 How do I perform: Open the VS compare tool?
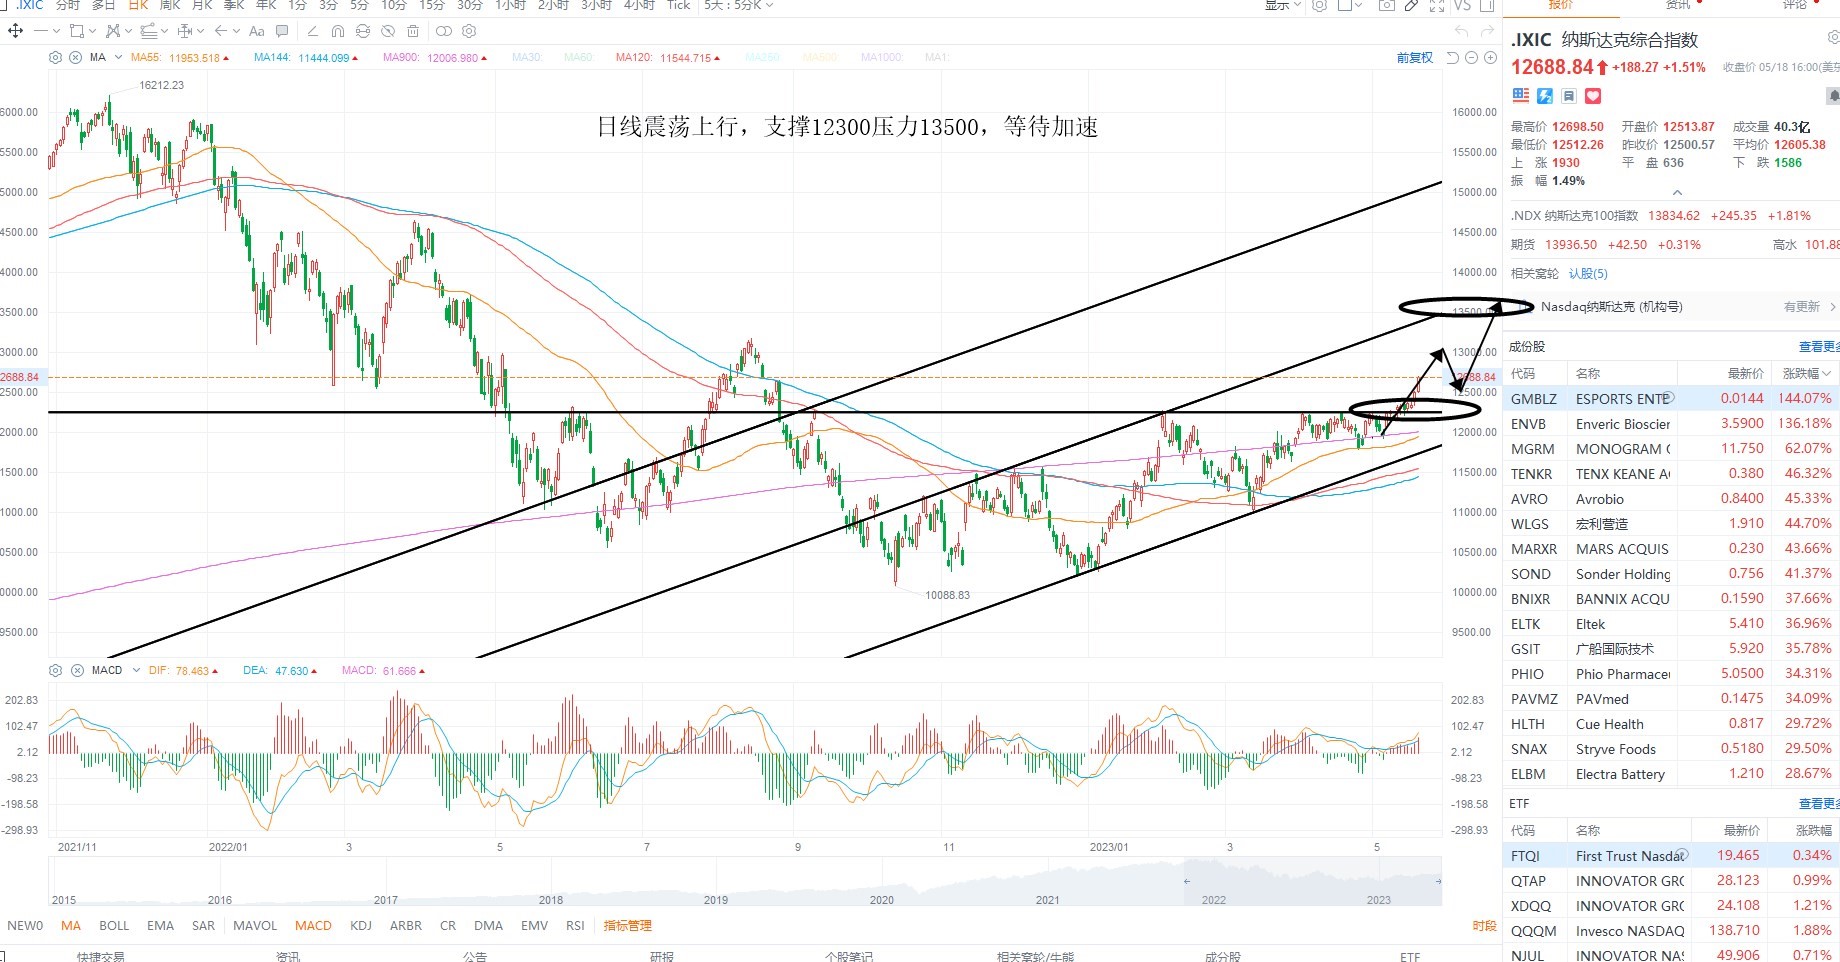point(1462,5)
